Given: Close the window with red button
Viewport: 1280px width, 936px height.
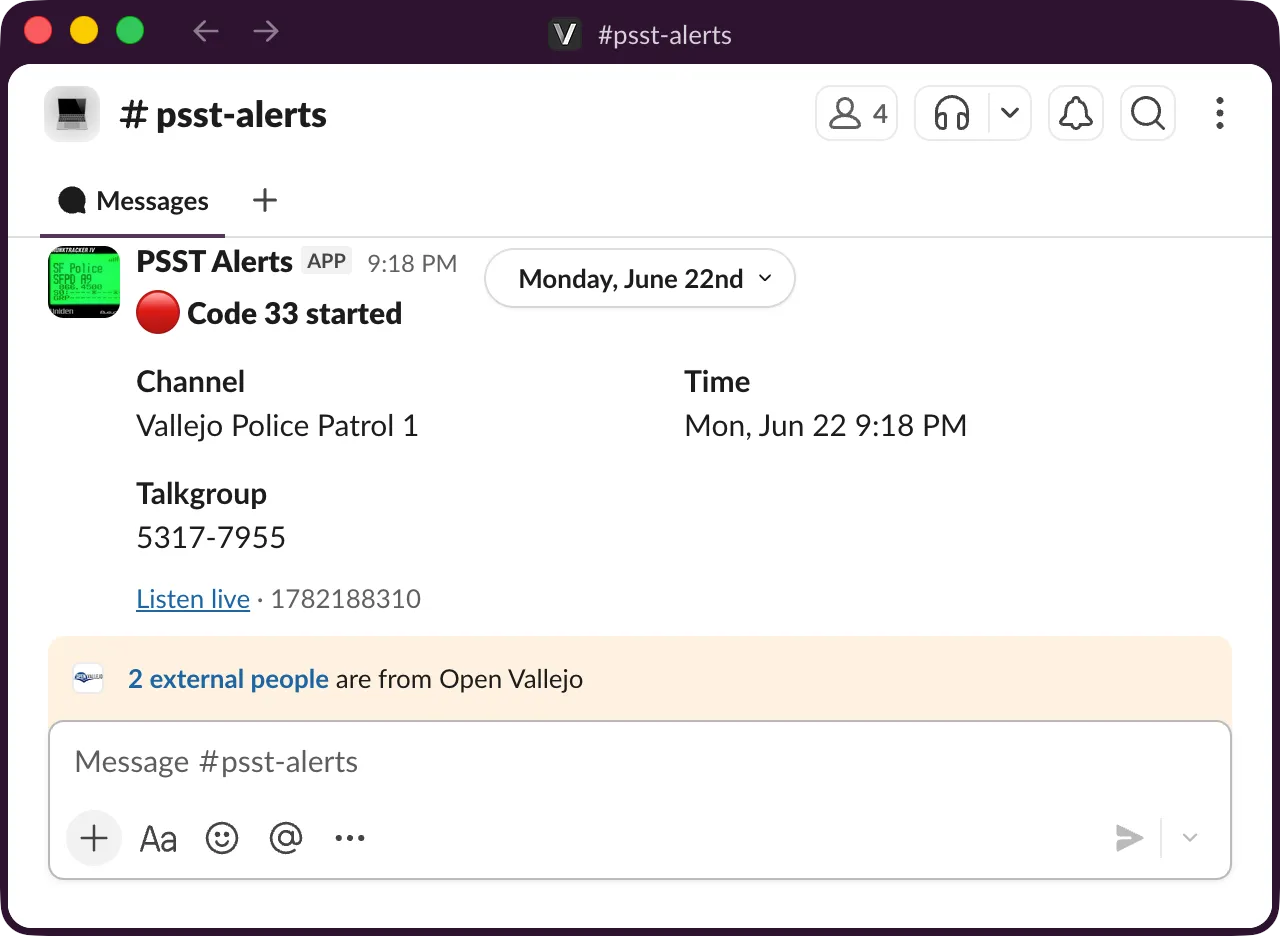Looking at the screenshot, I should pyautogui.click(x=38, y=31).
